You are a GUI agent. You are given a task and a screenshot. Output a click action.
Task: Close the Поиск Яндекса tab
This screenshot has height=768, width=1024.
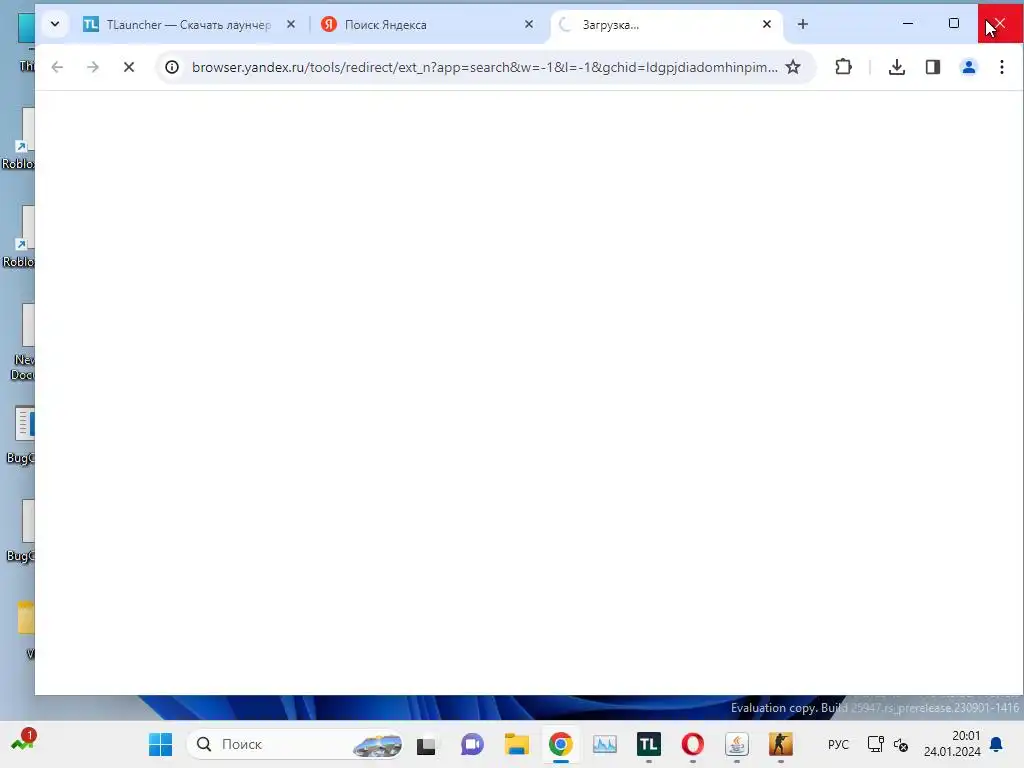529,24
